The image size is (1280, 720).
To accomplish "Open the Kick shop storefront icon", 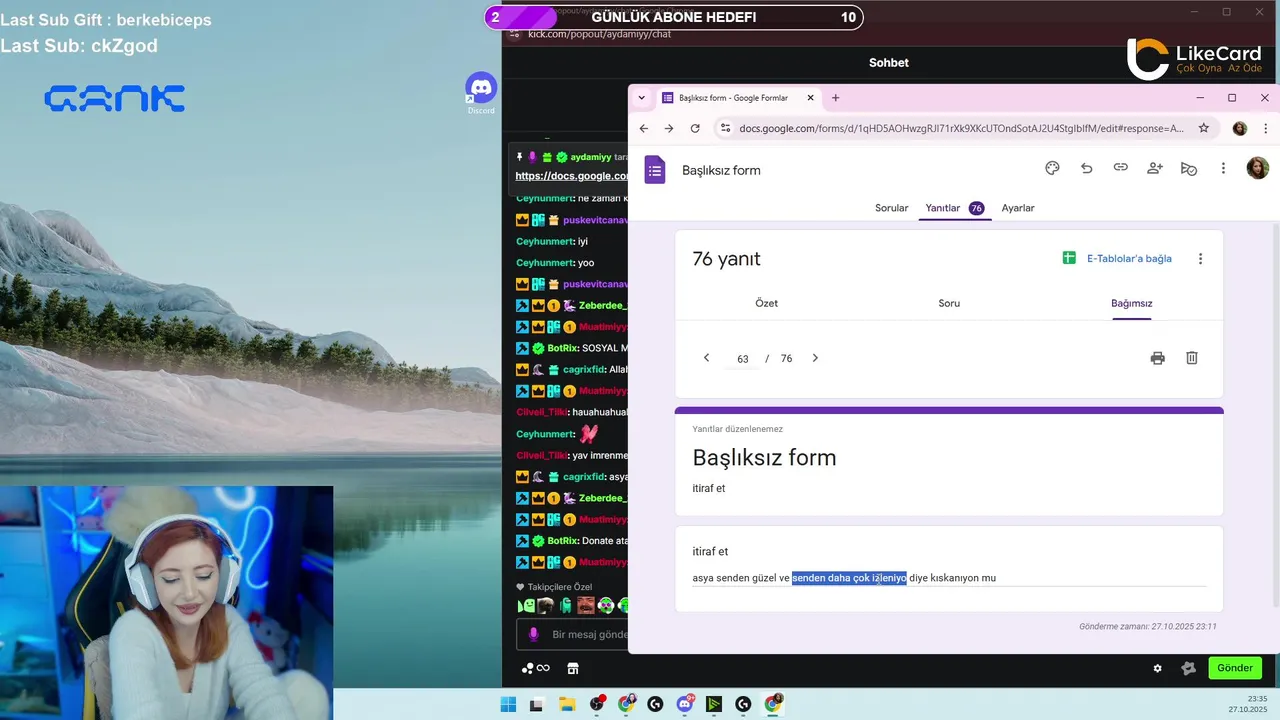I will tap(573, 668).
